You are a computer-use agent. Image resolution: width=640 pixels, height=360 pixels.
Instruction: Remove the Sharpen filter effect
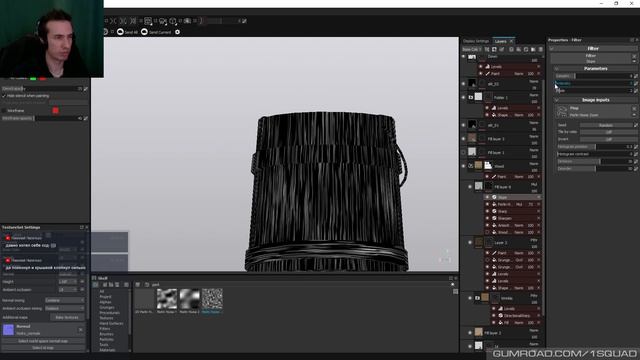(539, 218)
